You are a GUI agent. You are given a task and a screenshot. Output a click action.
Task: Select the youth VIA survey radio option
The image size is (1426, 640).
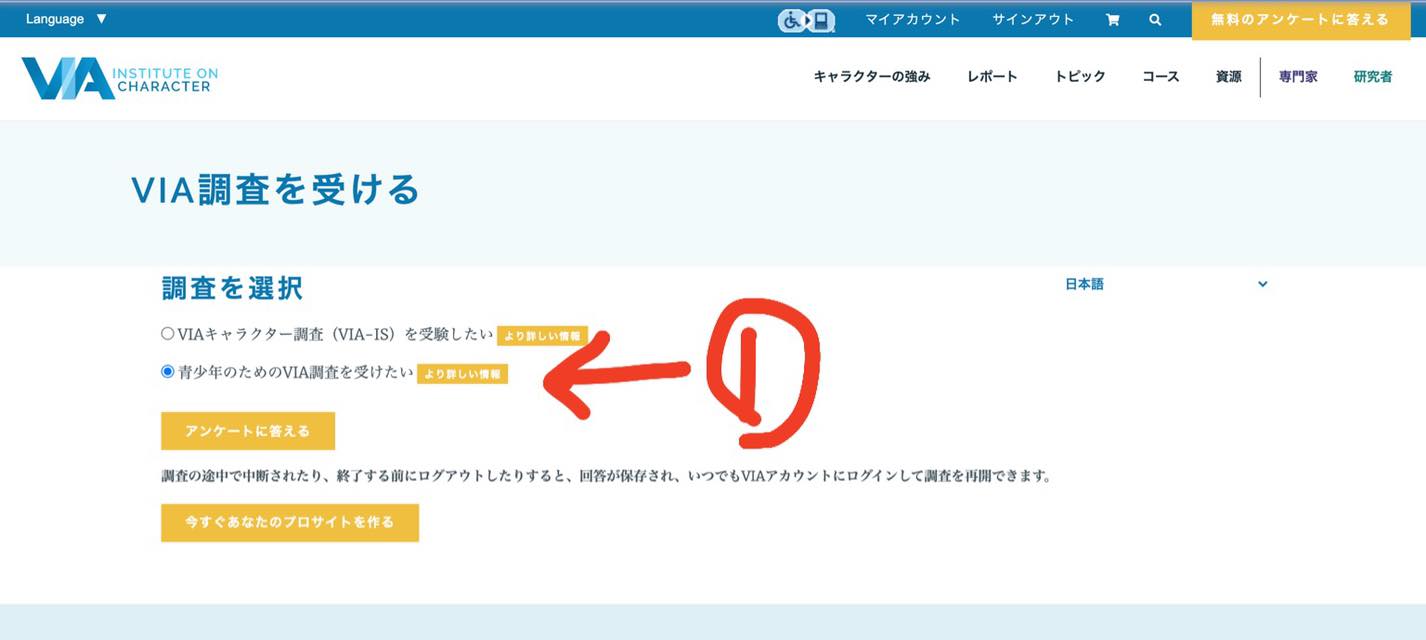click(x=167, y=372)
